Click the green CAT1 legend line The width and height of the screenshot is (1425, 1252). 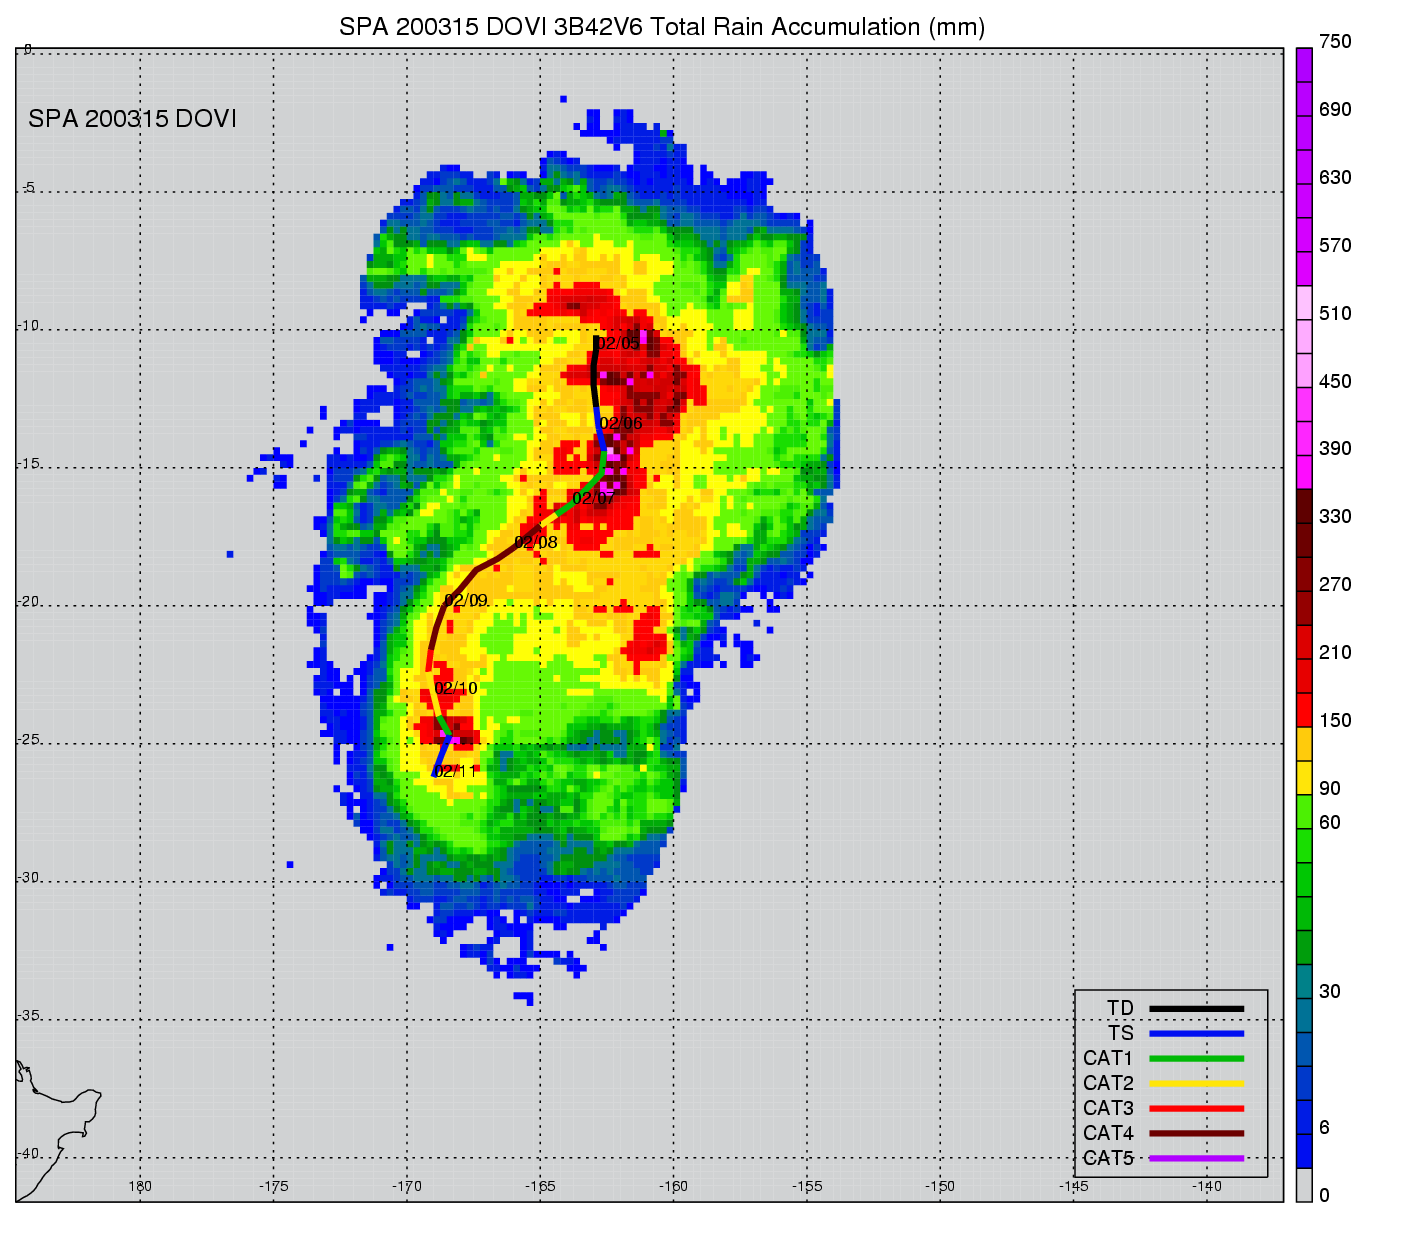click(x=1196, y=1058)
